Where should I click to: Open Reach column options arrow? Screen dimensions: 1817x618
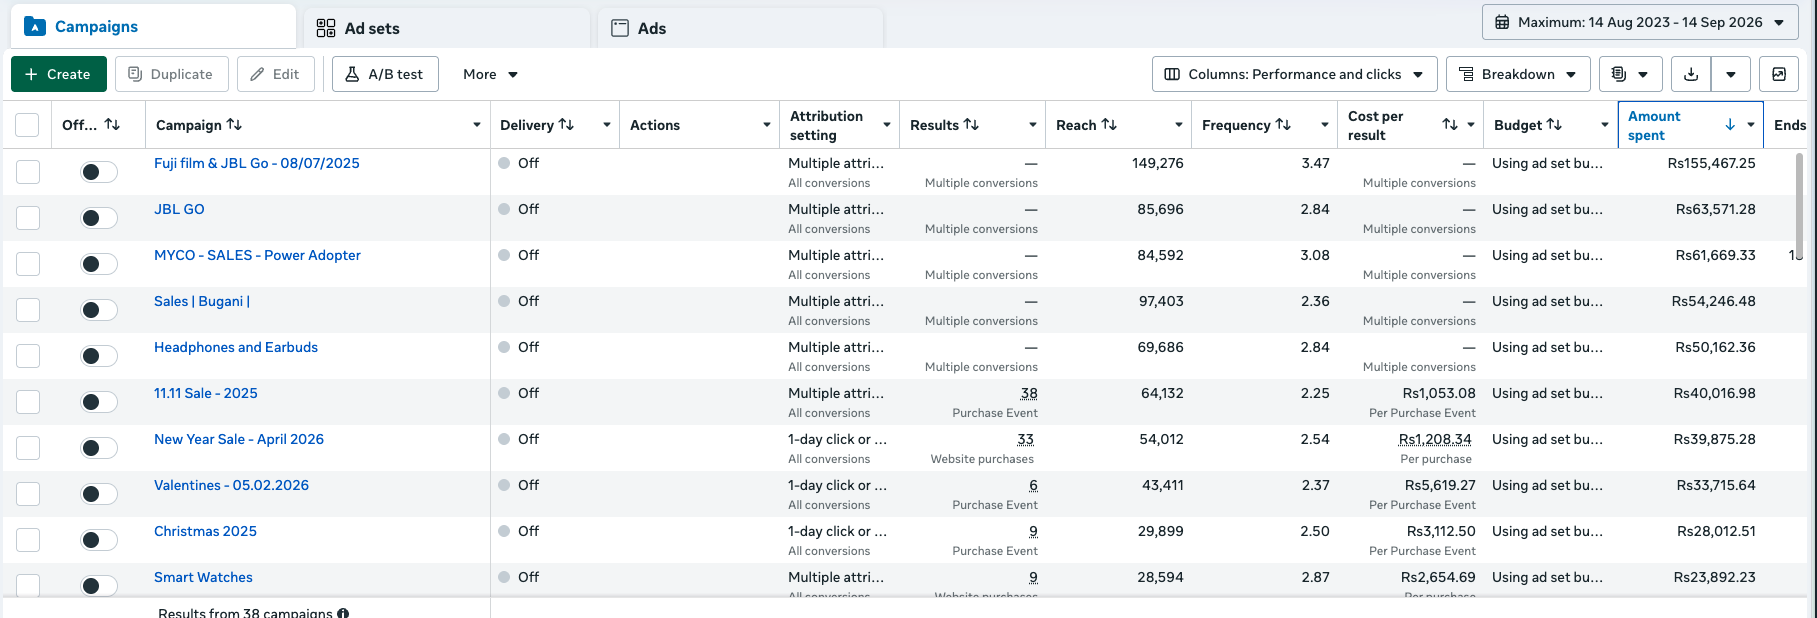click(x=1178, y=125)
